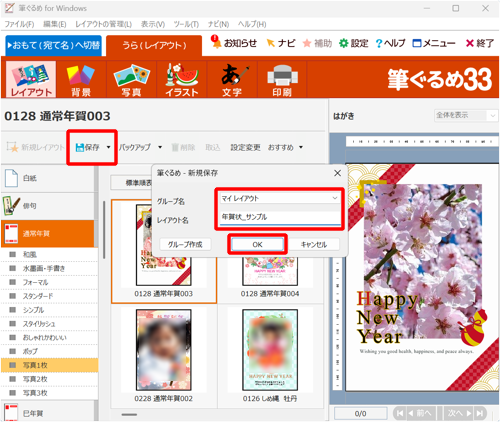
Task: Select thumbnail 0126 しめ縄 牡丹
Action: (270, 355)
